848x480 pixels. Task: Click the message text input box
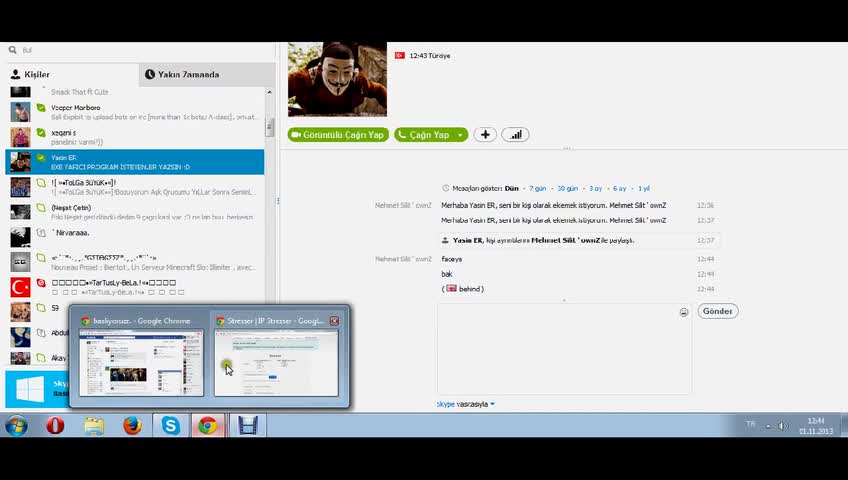pos(564,349)
